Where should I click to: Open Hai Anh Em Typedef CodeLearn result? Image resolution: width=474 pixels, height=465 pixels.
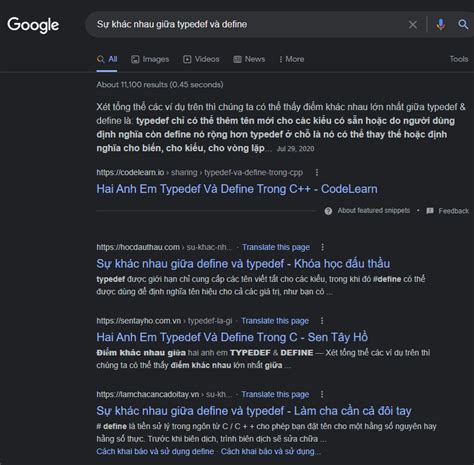(237, 189)
